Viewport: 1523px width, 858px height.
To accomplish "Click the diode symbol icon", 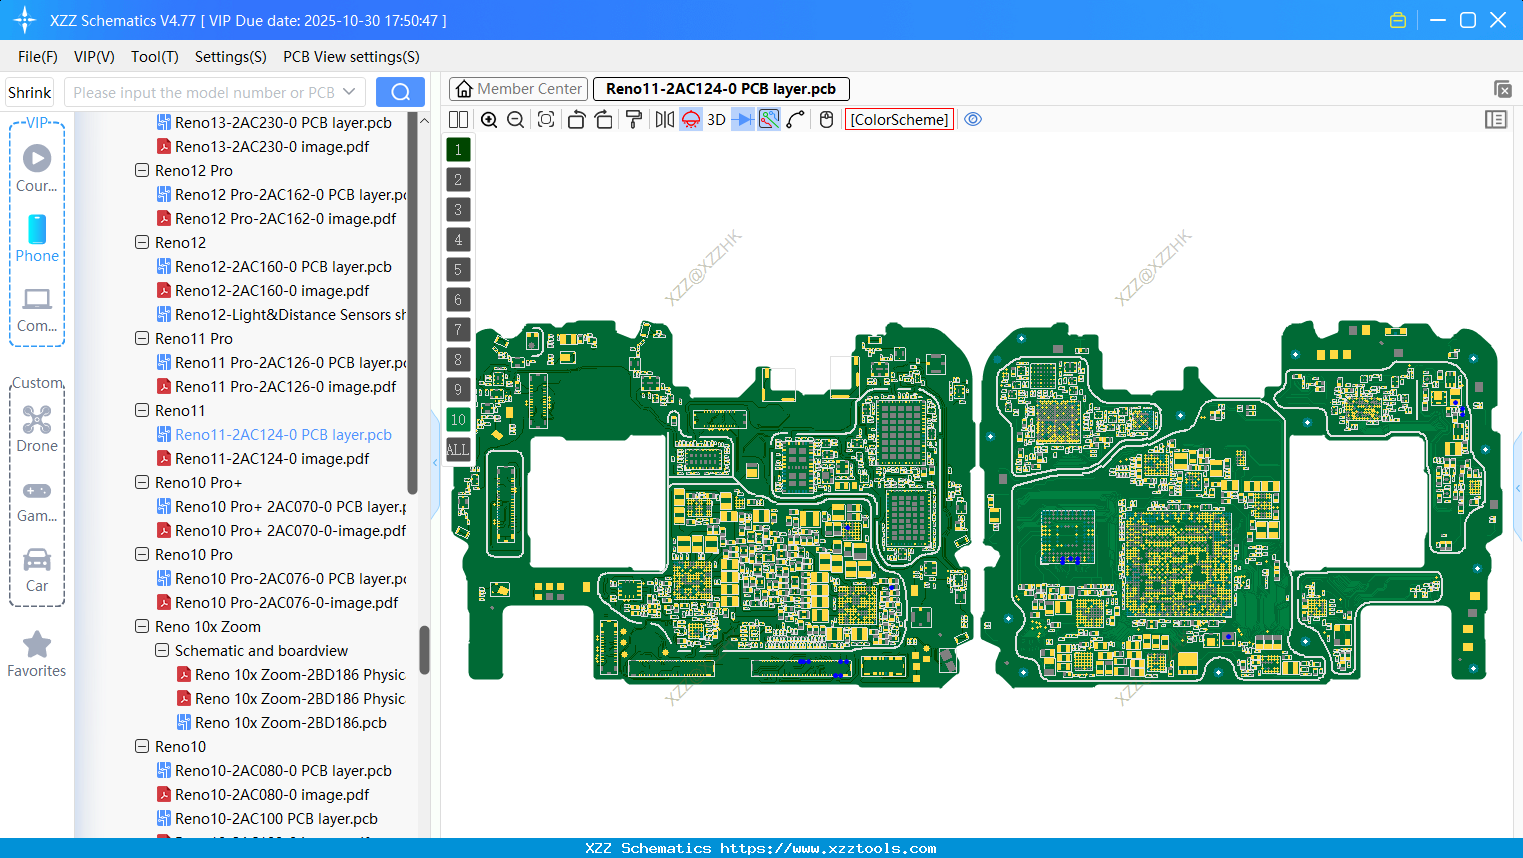I will pyautogui.click(x=742, y=120).
